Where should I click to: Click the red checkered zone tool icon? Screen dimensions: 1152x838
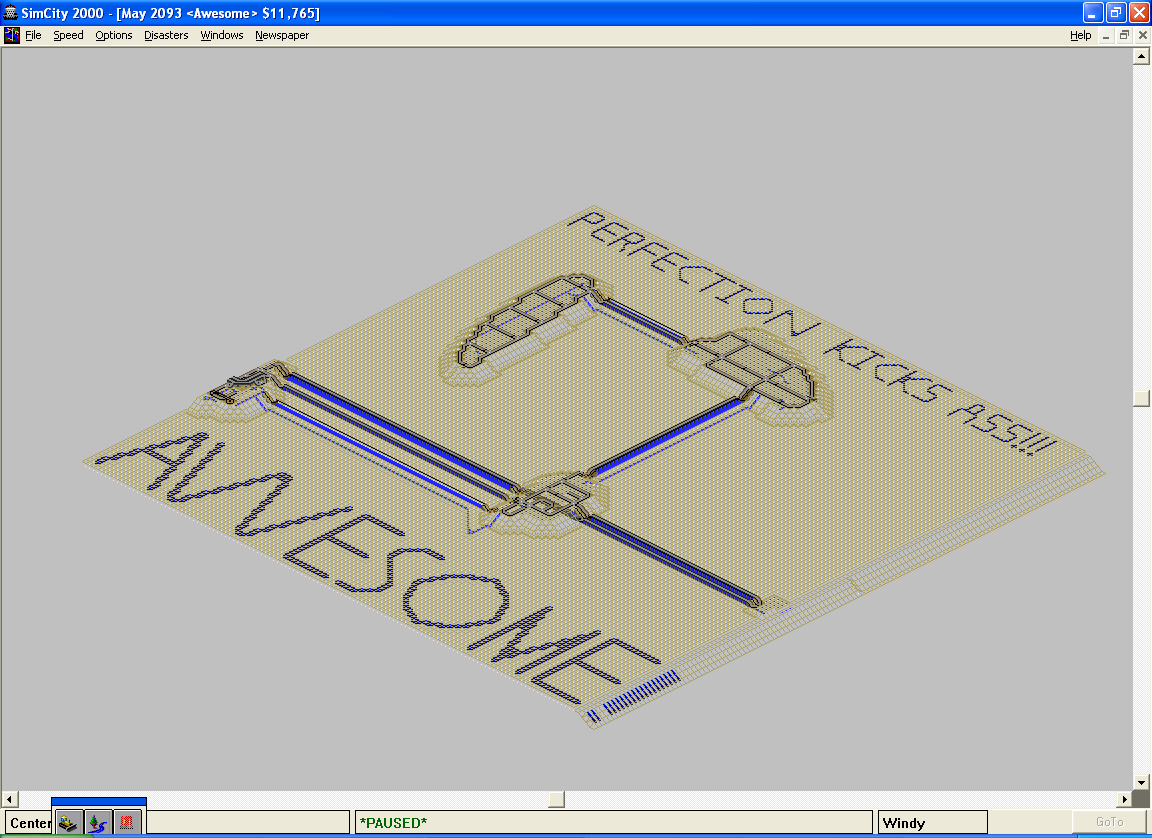pos(127,823)
